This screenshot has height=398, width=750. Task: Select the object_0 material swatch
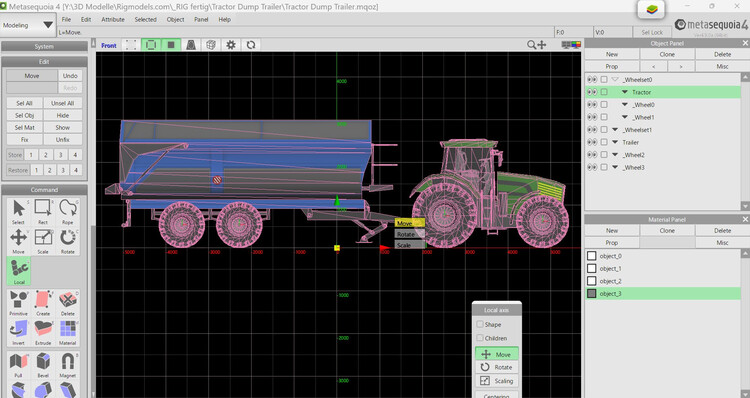click(592, 256)
